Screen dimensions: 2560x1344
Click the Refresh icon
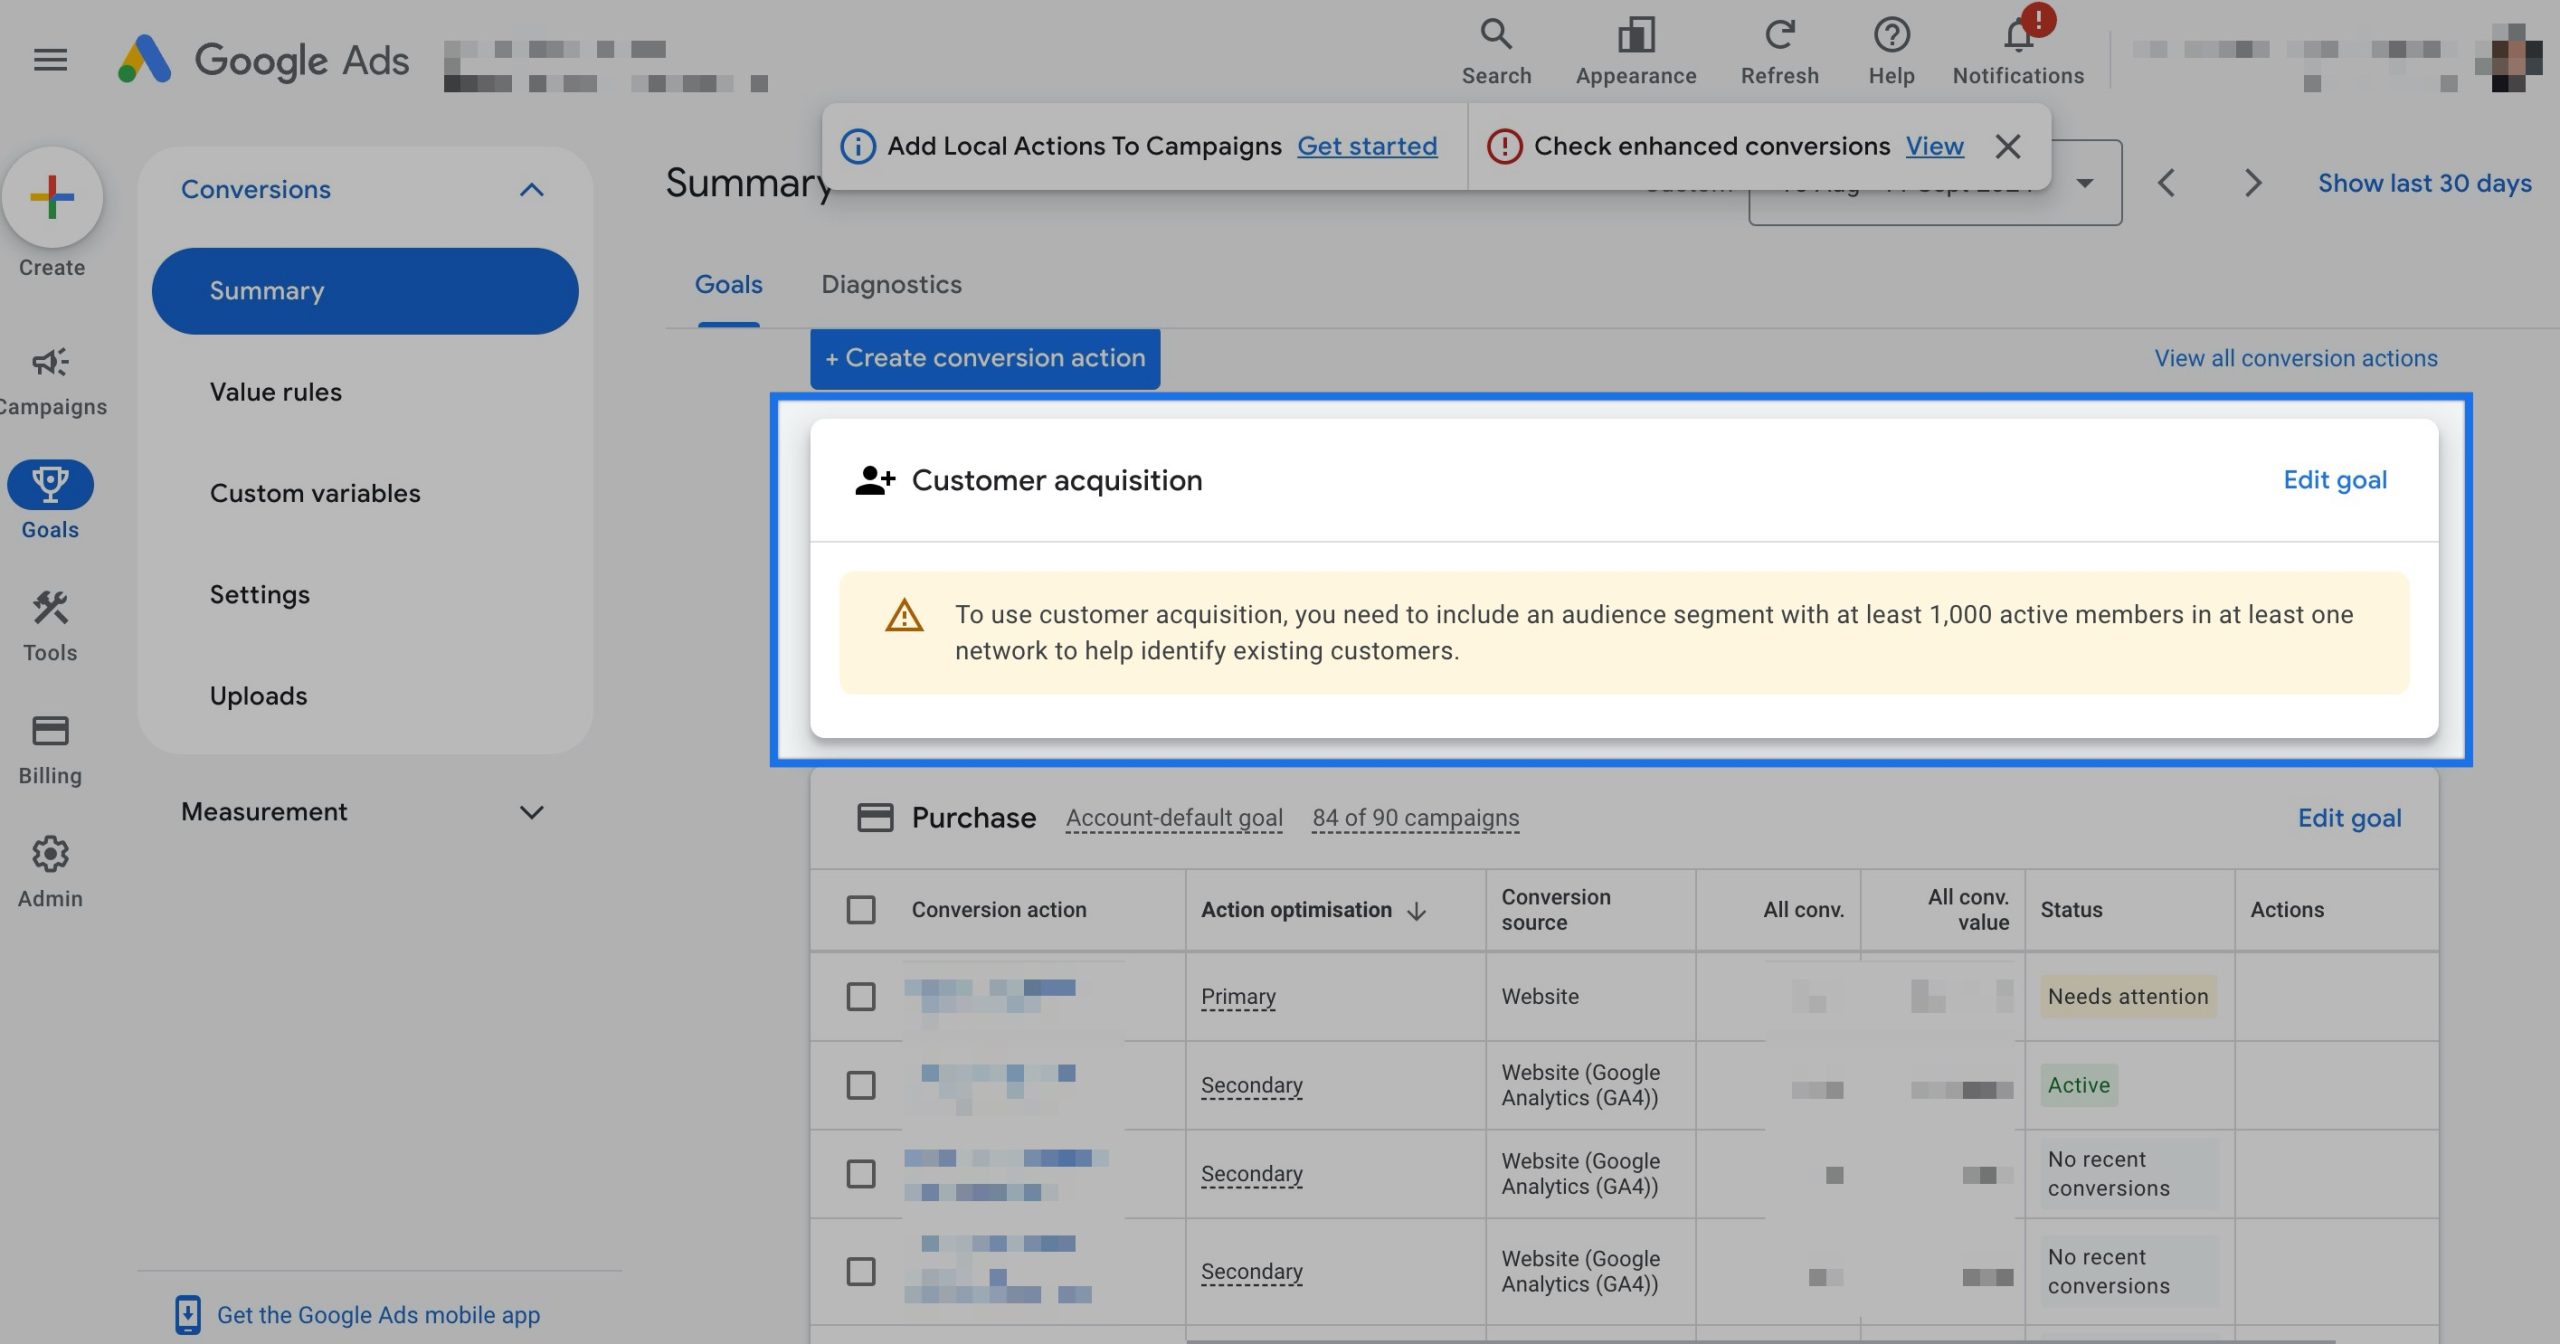(1779, 35)
